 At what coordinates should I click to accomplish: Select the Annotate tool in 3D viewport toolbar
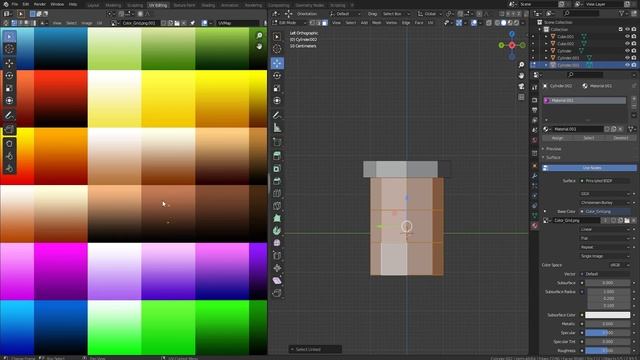click(x=277, y=116)
